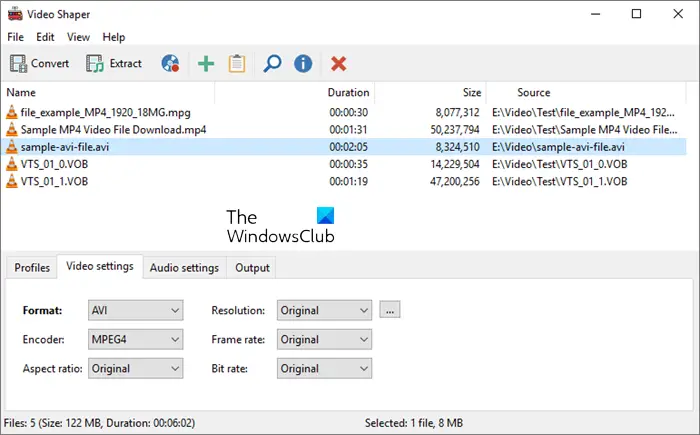700x435 pixels.
Task: Click VLC cone icon of file_example_MP4_1920_18MG.mpg
Action: [12, 112]
